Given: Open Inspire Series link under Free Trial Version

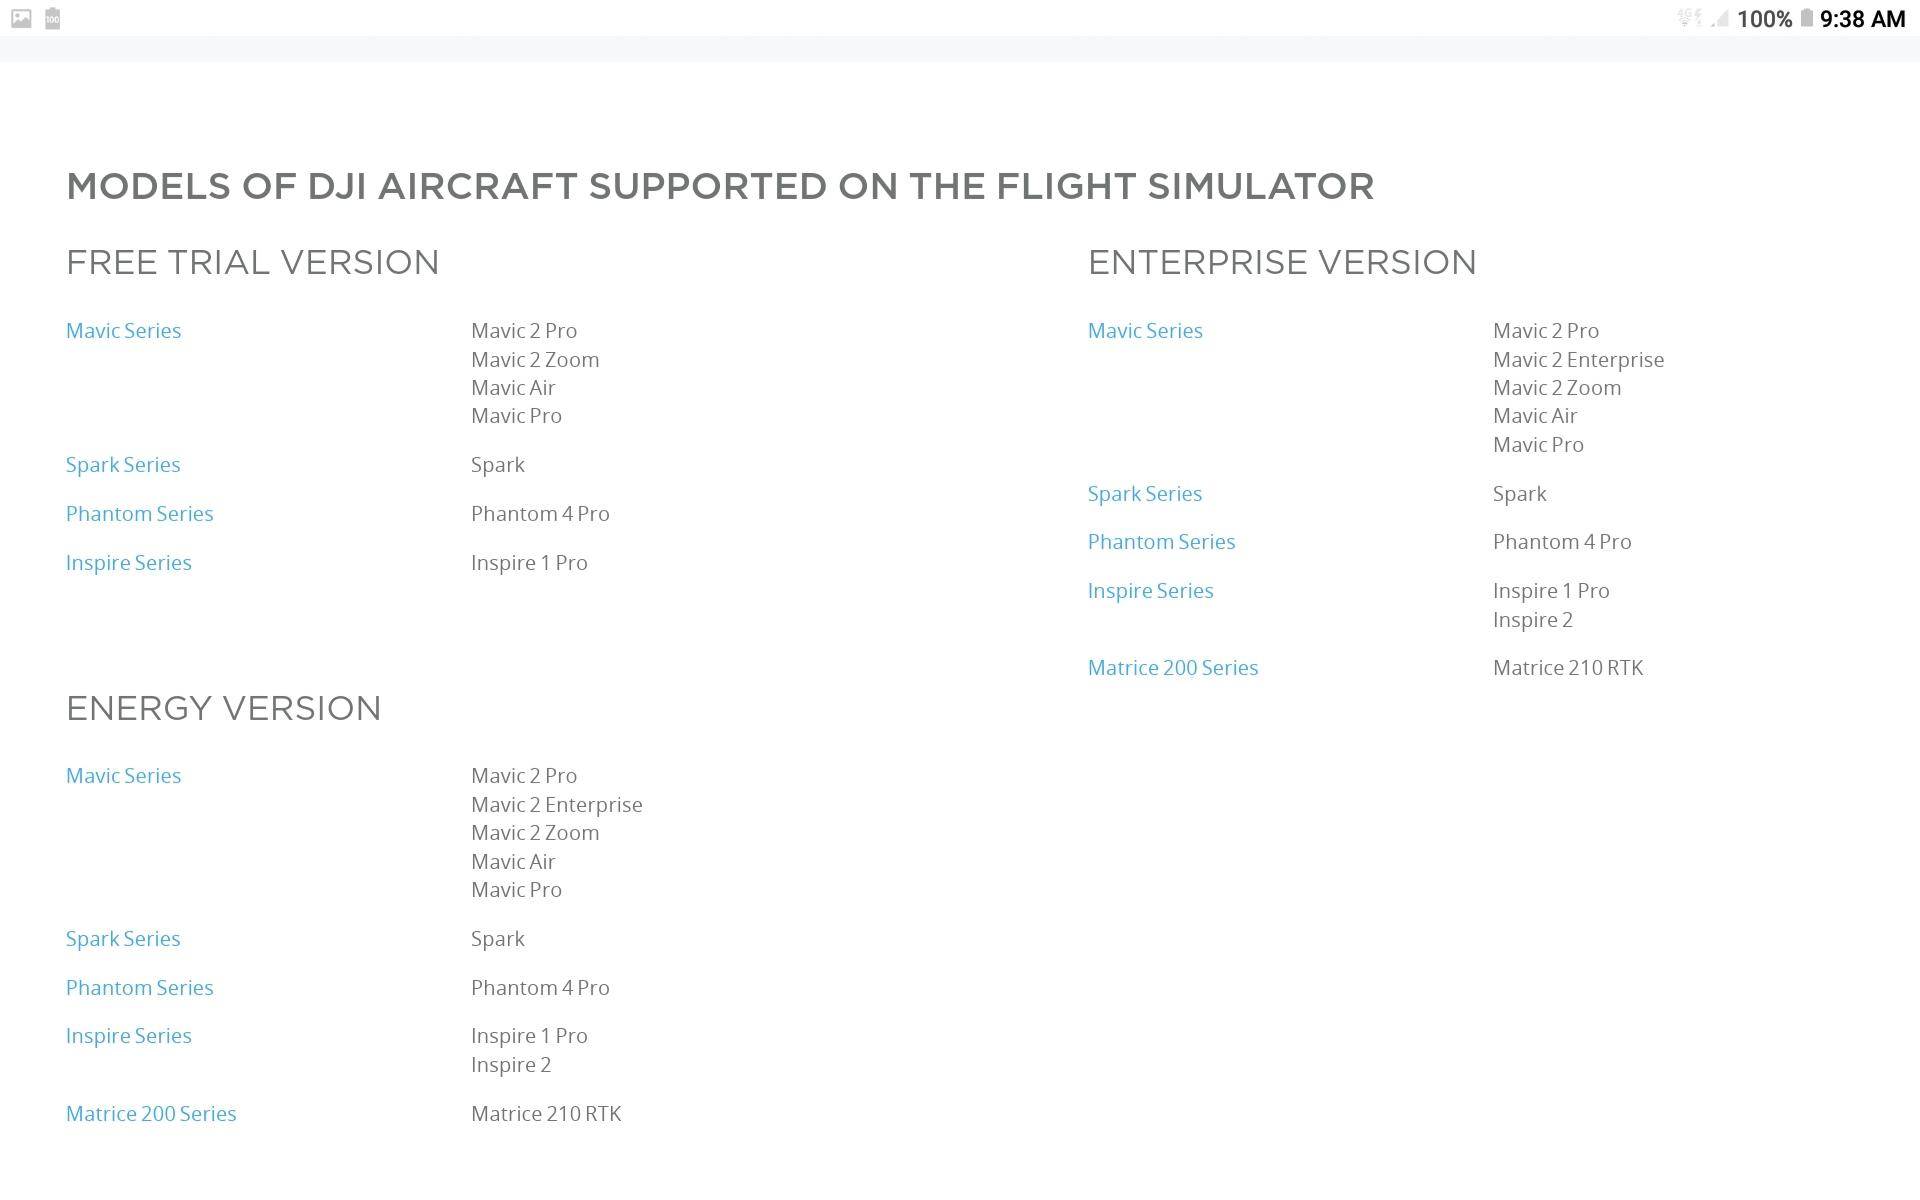Looking at the screenshot, I should 128,563.
